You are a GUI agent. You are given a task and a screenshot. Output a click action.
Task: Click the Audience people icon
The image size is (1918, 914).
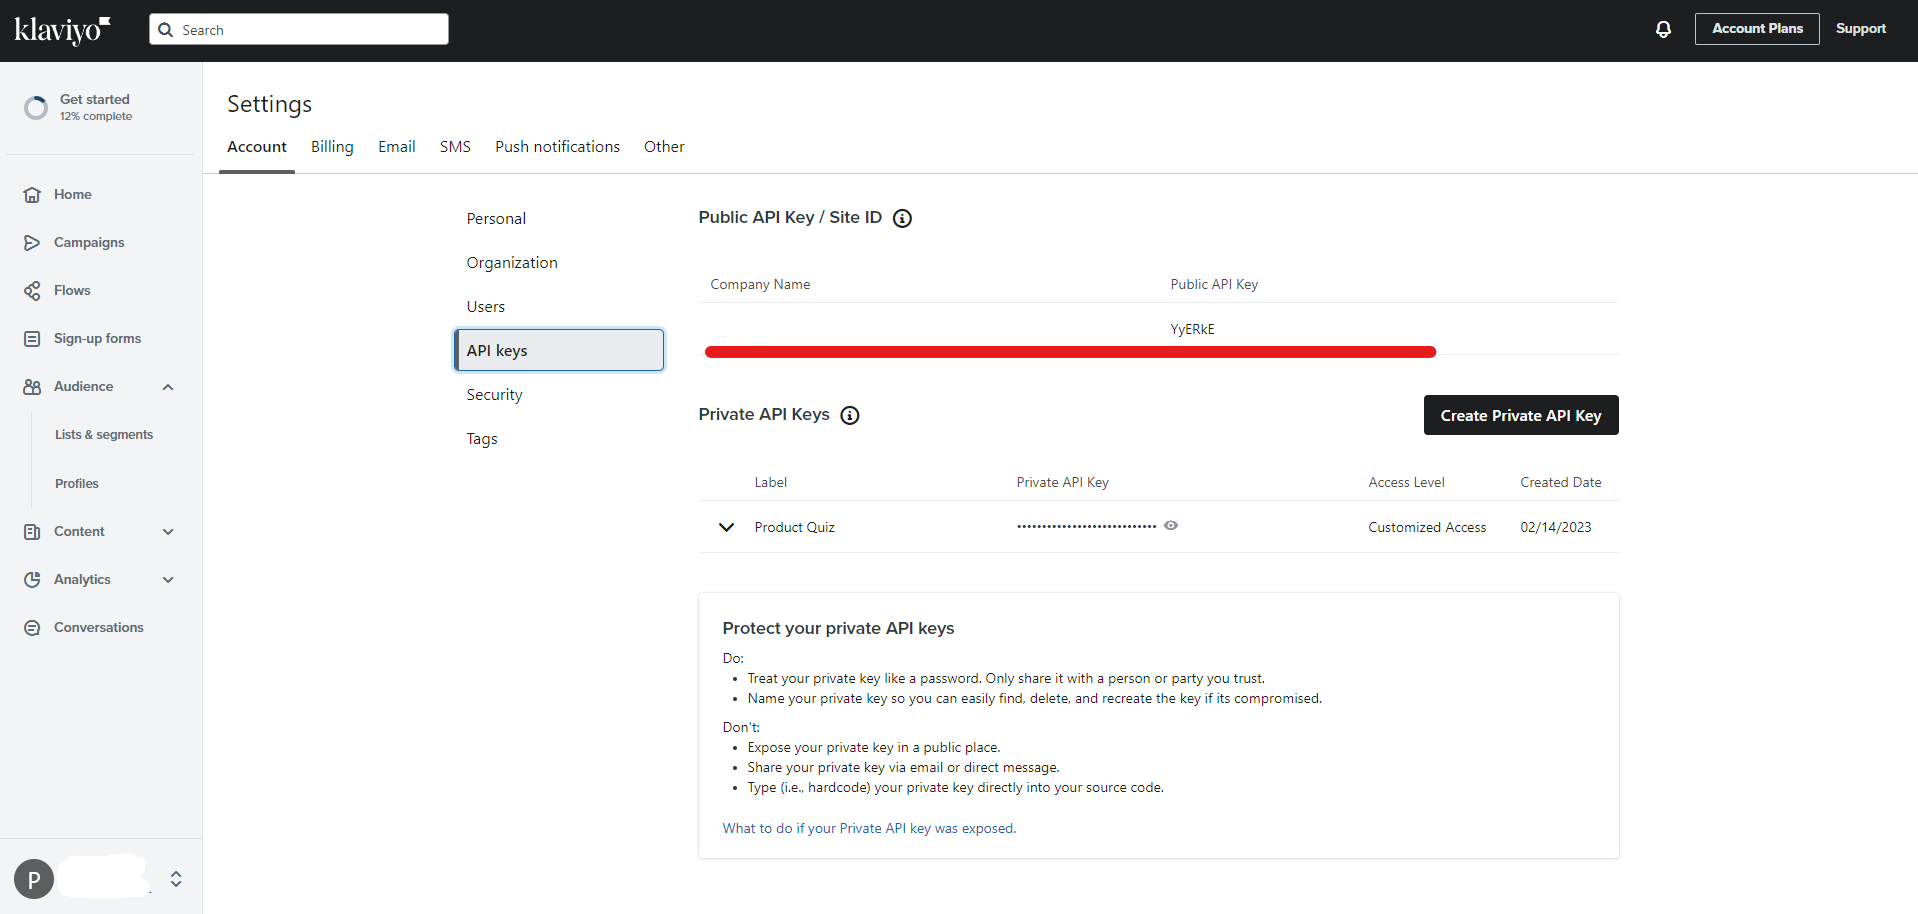click(32, 387)
